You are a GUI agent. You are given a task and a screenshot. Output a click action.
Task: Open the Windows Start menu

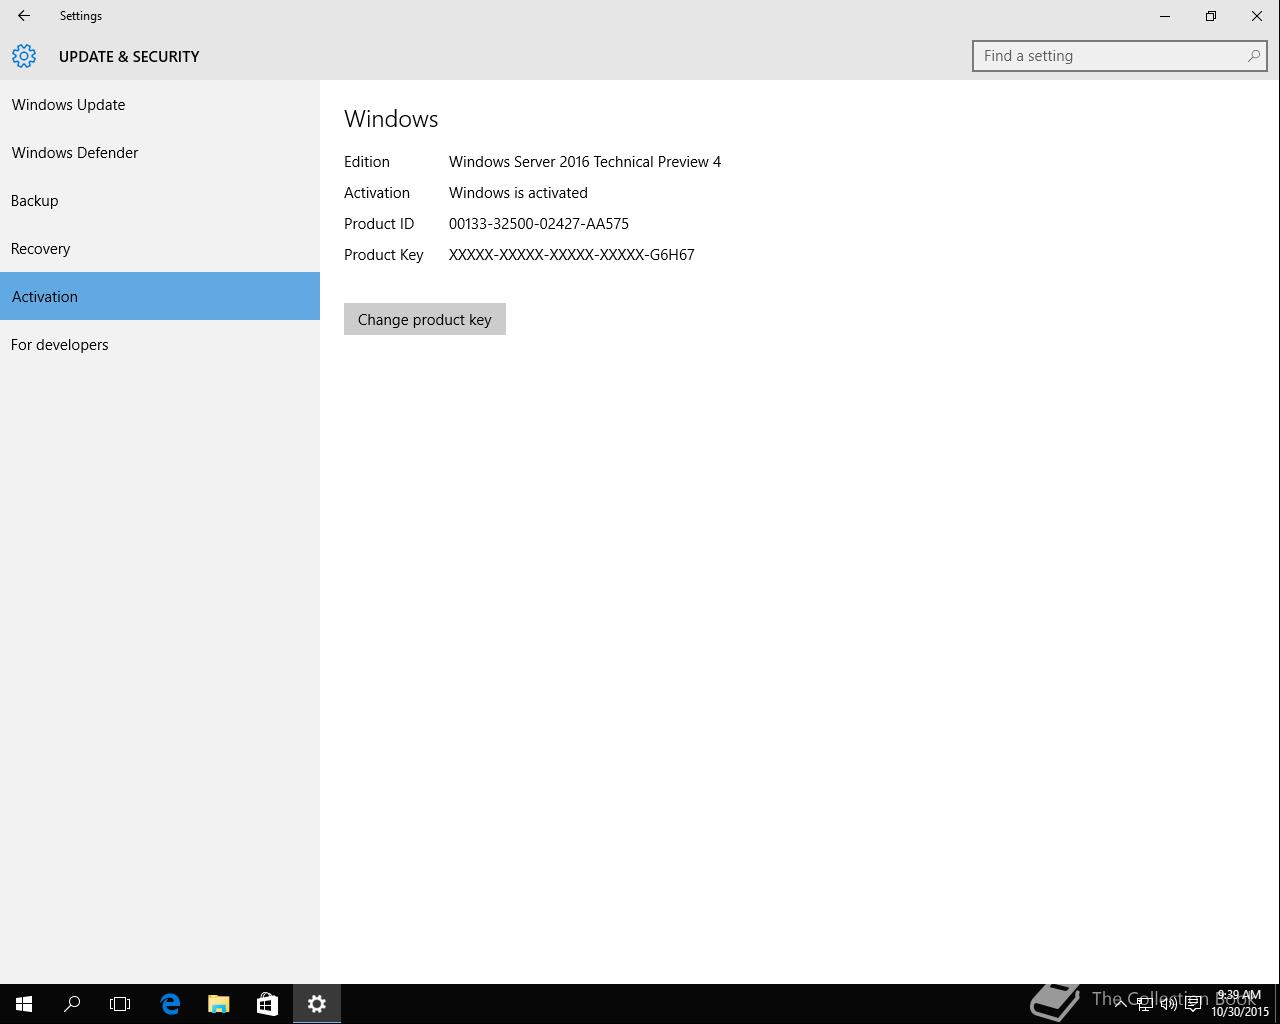[24, 1004]
